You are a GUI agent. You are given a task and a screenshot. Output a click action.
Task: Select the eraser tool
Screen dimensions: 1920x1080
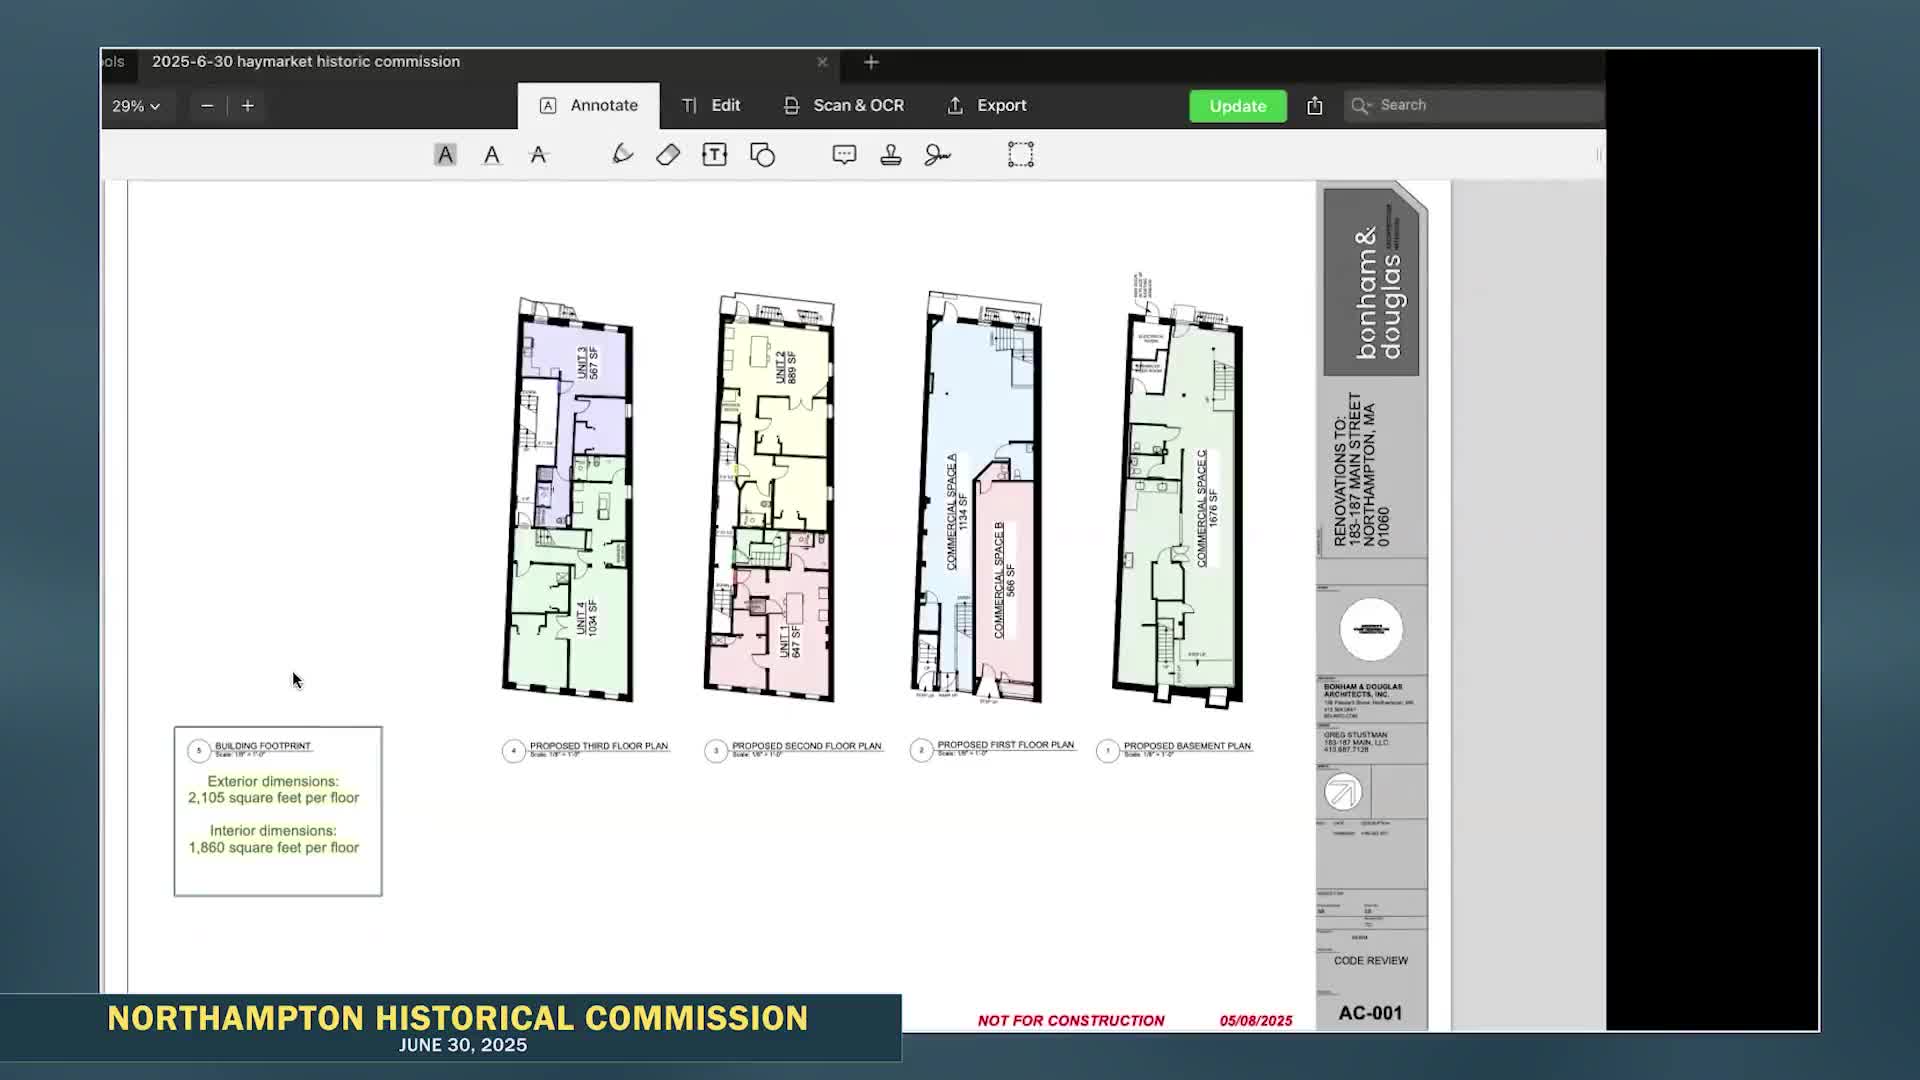pos(668,154)
